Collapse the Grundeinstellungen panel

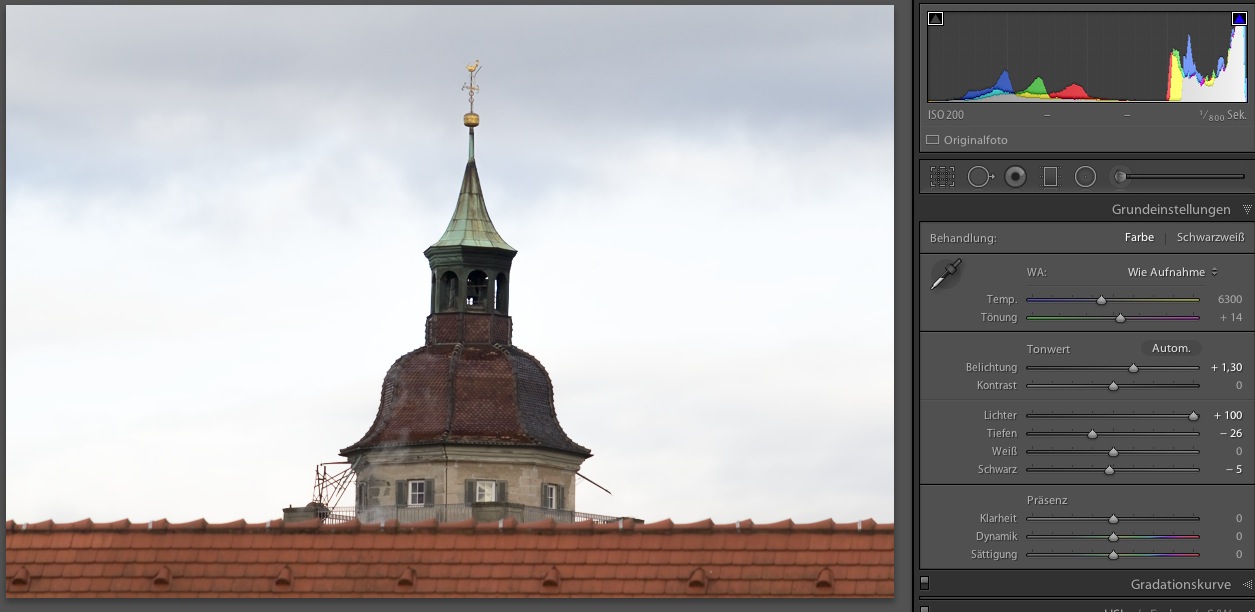[1246, 210]
